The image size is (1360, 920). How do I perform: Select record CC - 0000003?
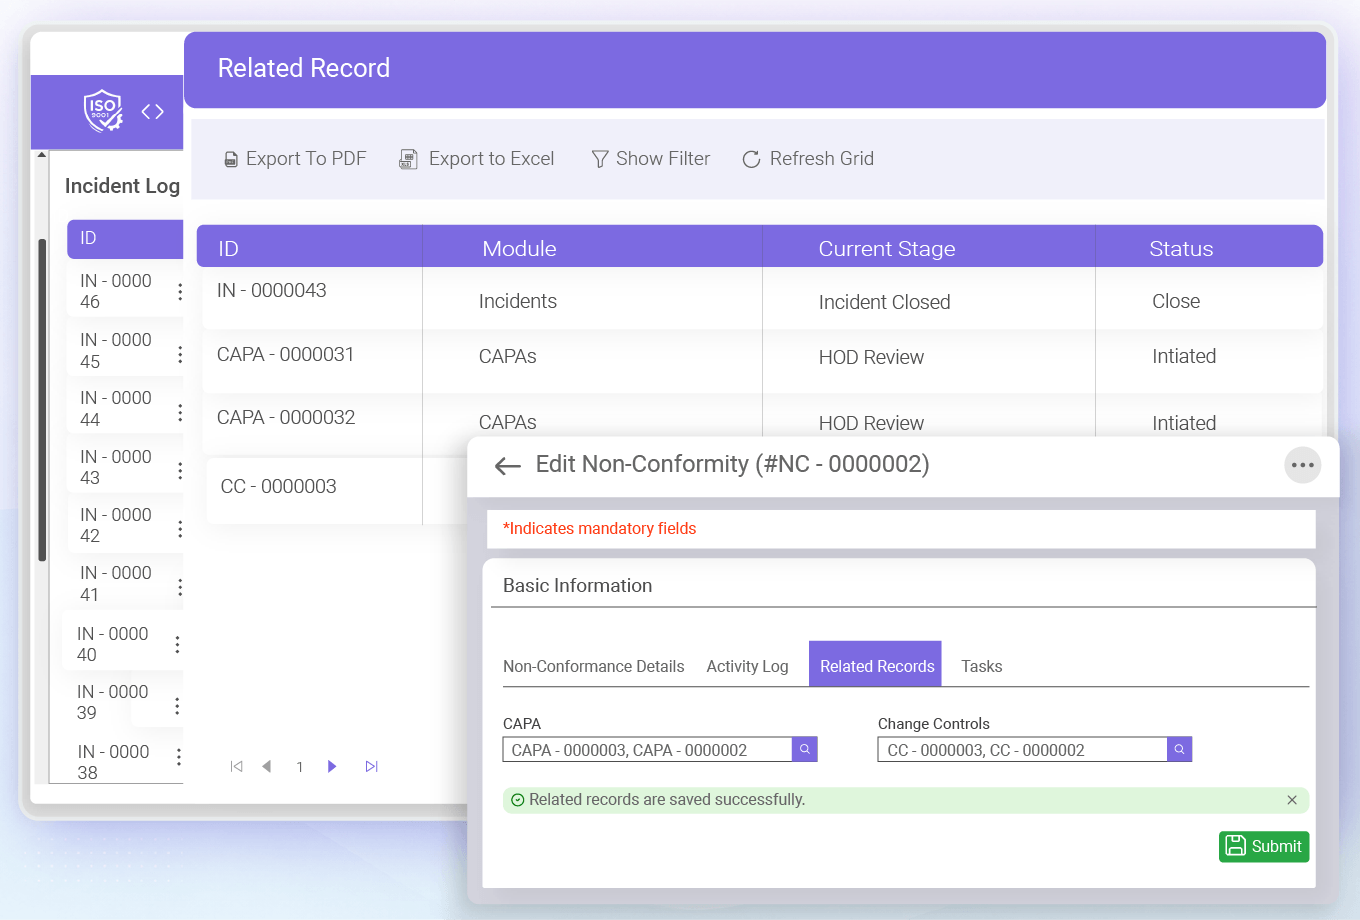point(279,486)
